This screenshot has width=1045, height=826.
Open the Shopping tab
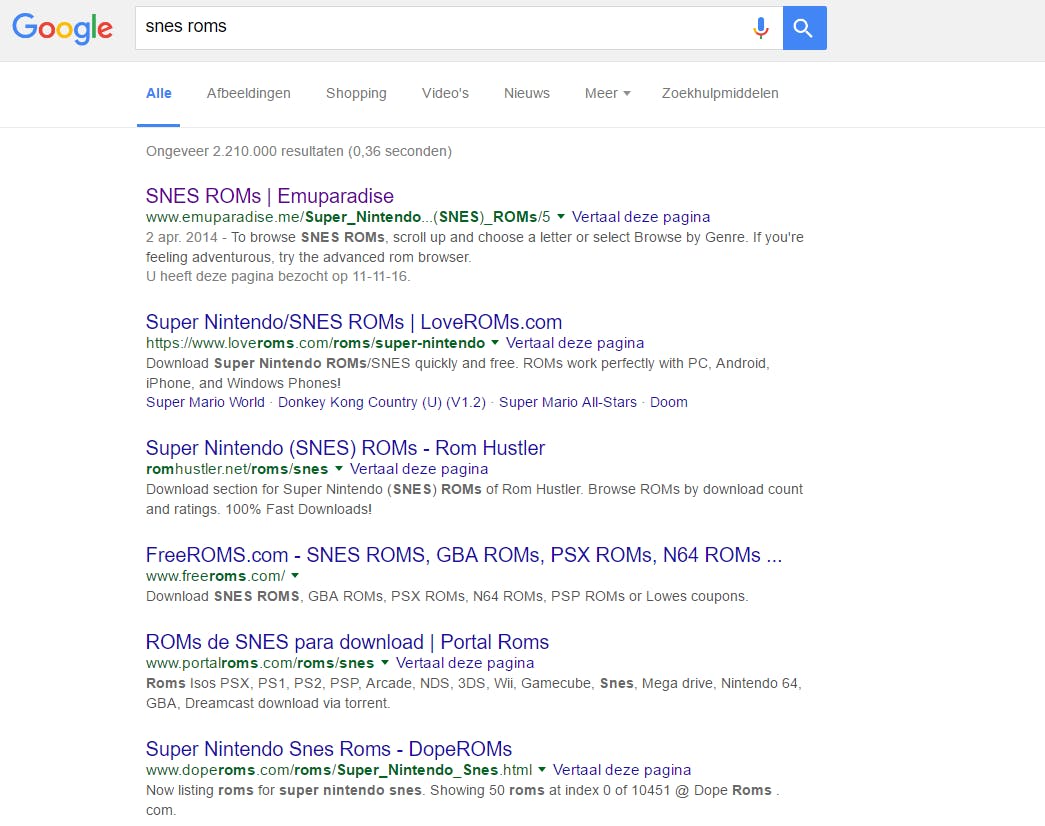click(356, 93)
